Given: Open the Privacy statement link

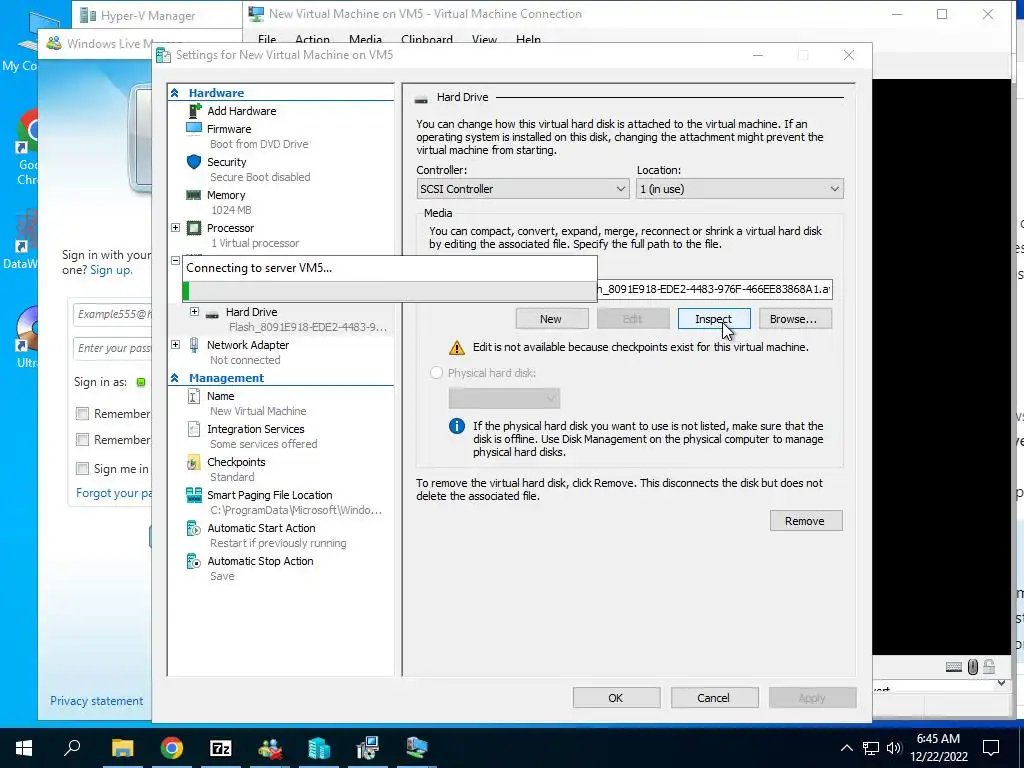Looking at the screenshot, I should pyautogui.click(x=97, y=701).
